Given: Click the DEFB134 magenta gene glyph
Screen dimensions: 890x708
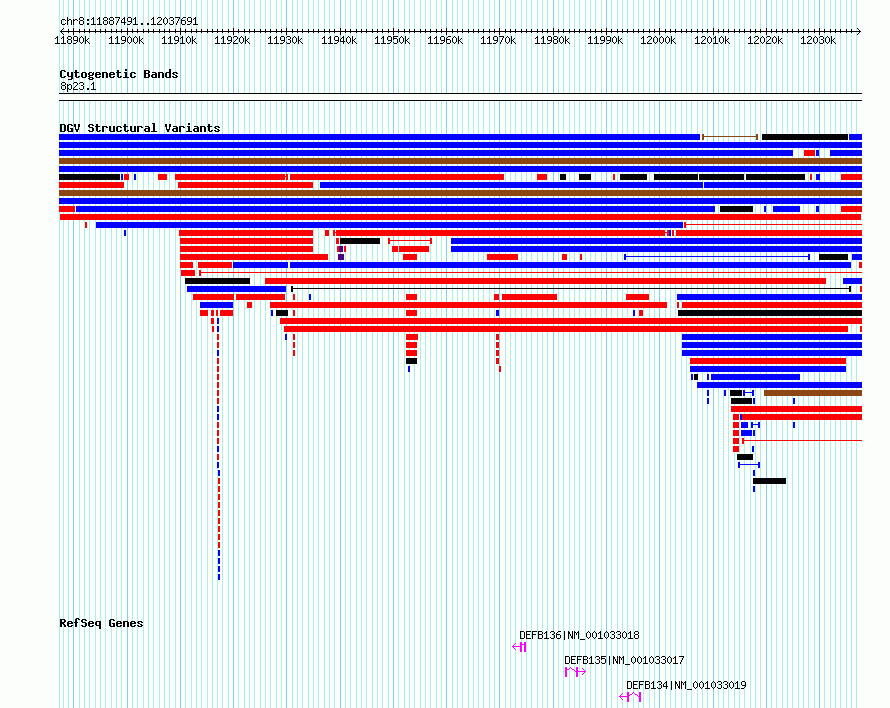Looking at the screenshot, I should coord(630,697).
